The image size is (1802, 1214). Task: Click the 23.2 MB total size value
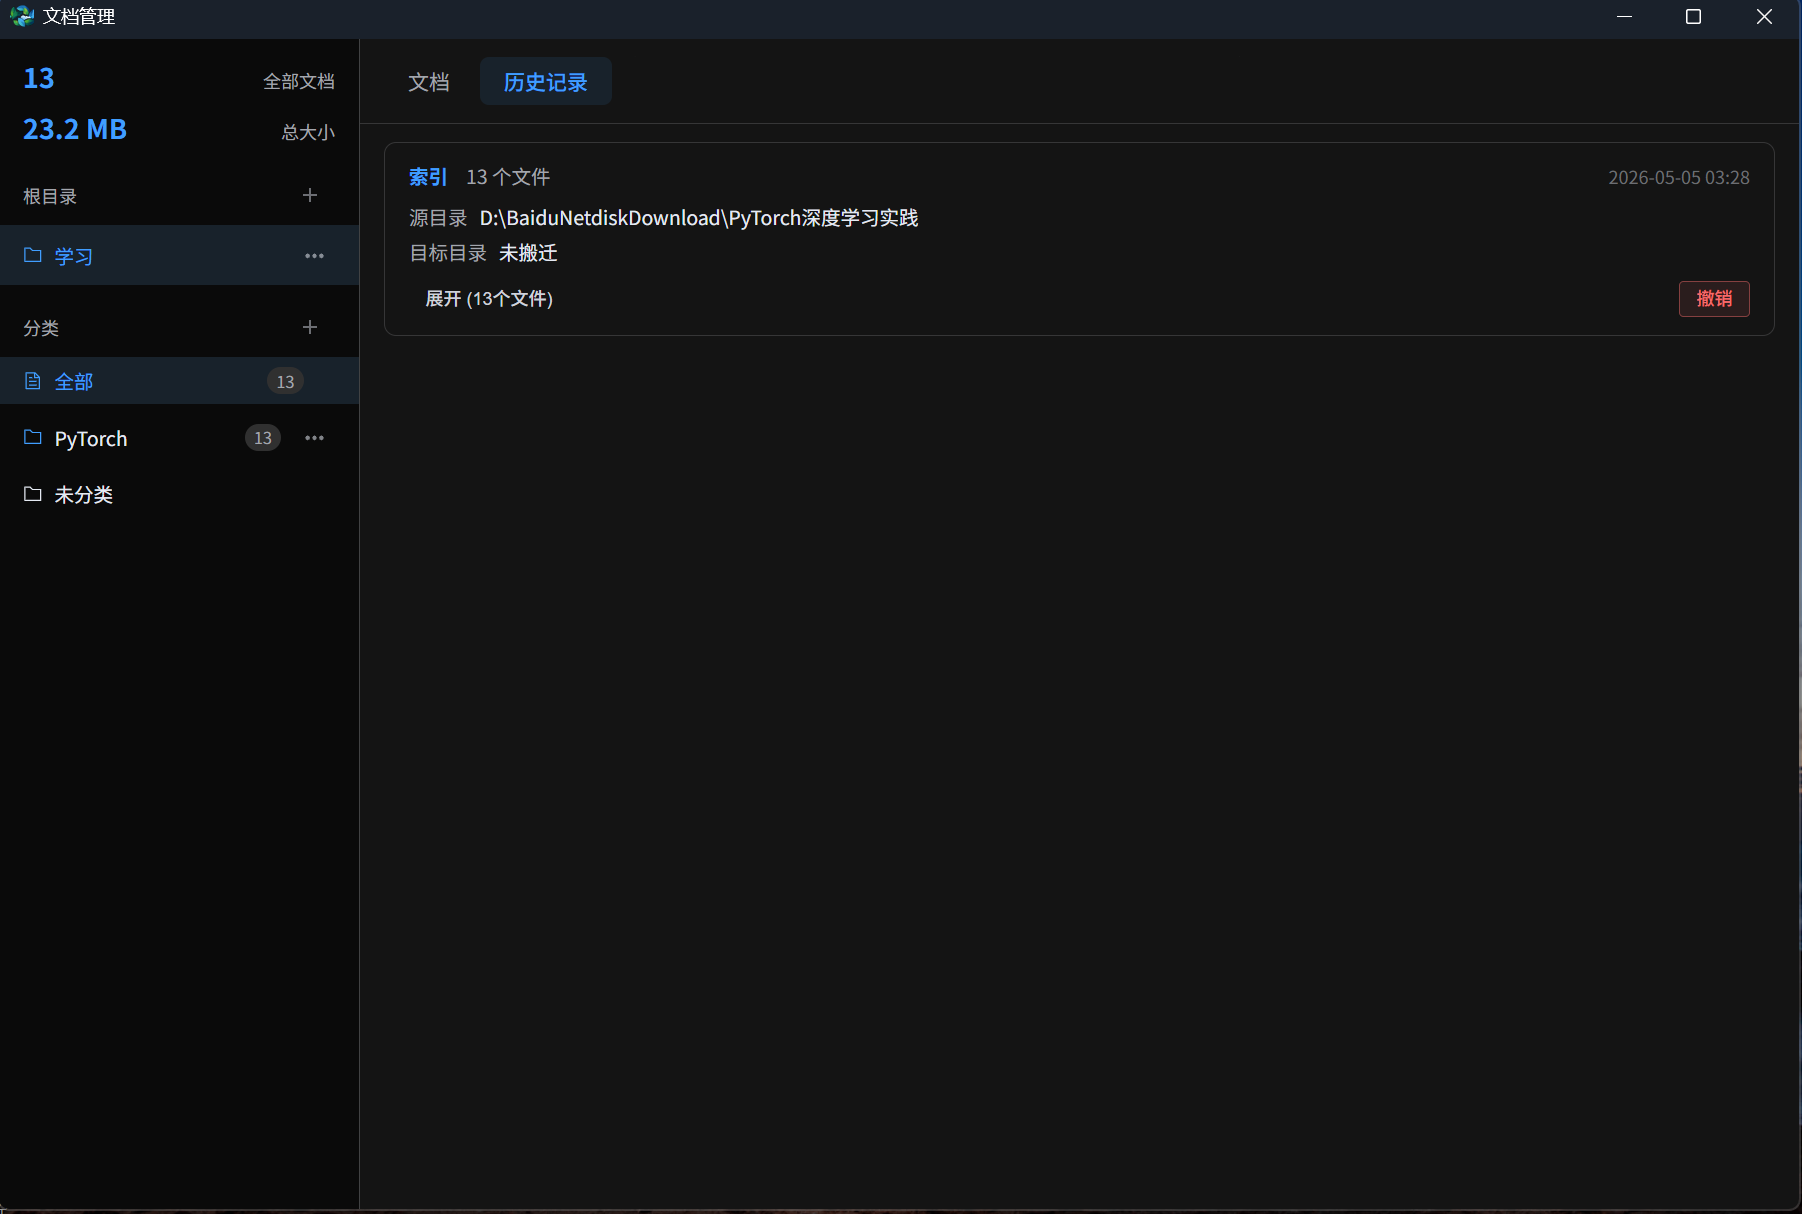coord(75,130)
